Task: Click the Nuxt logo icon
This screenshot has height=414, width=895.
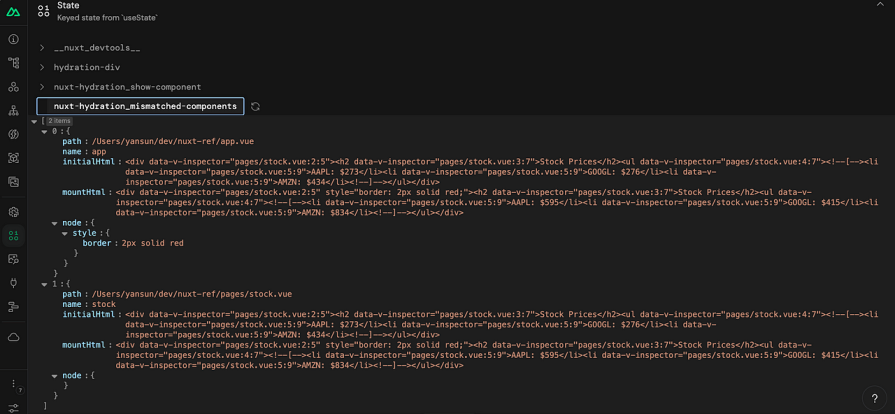Action: 14,12
